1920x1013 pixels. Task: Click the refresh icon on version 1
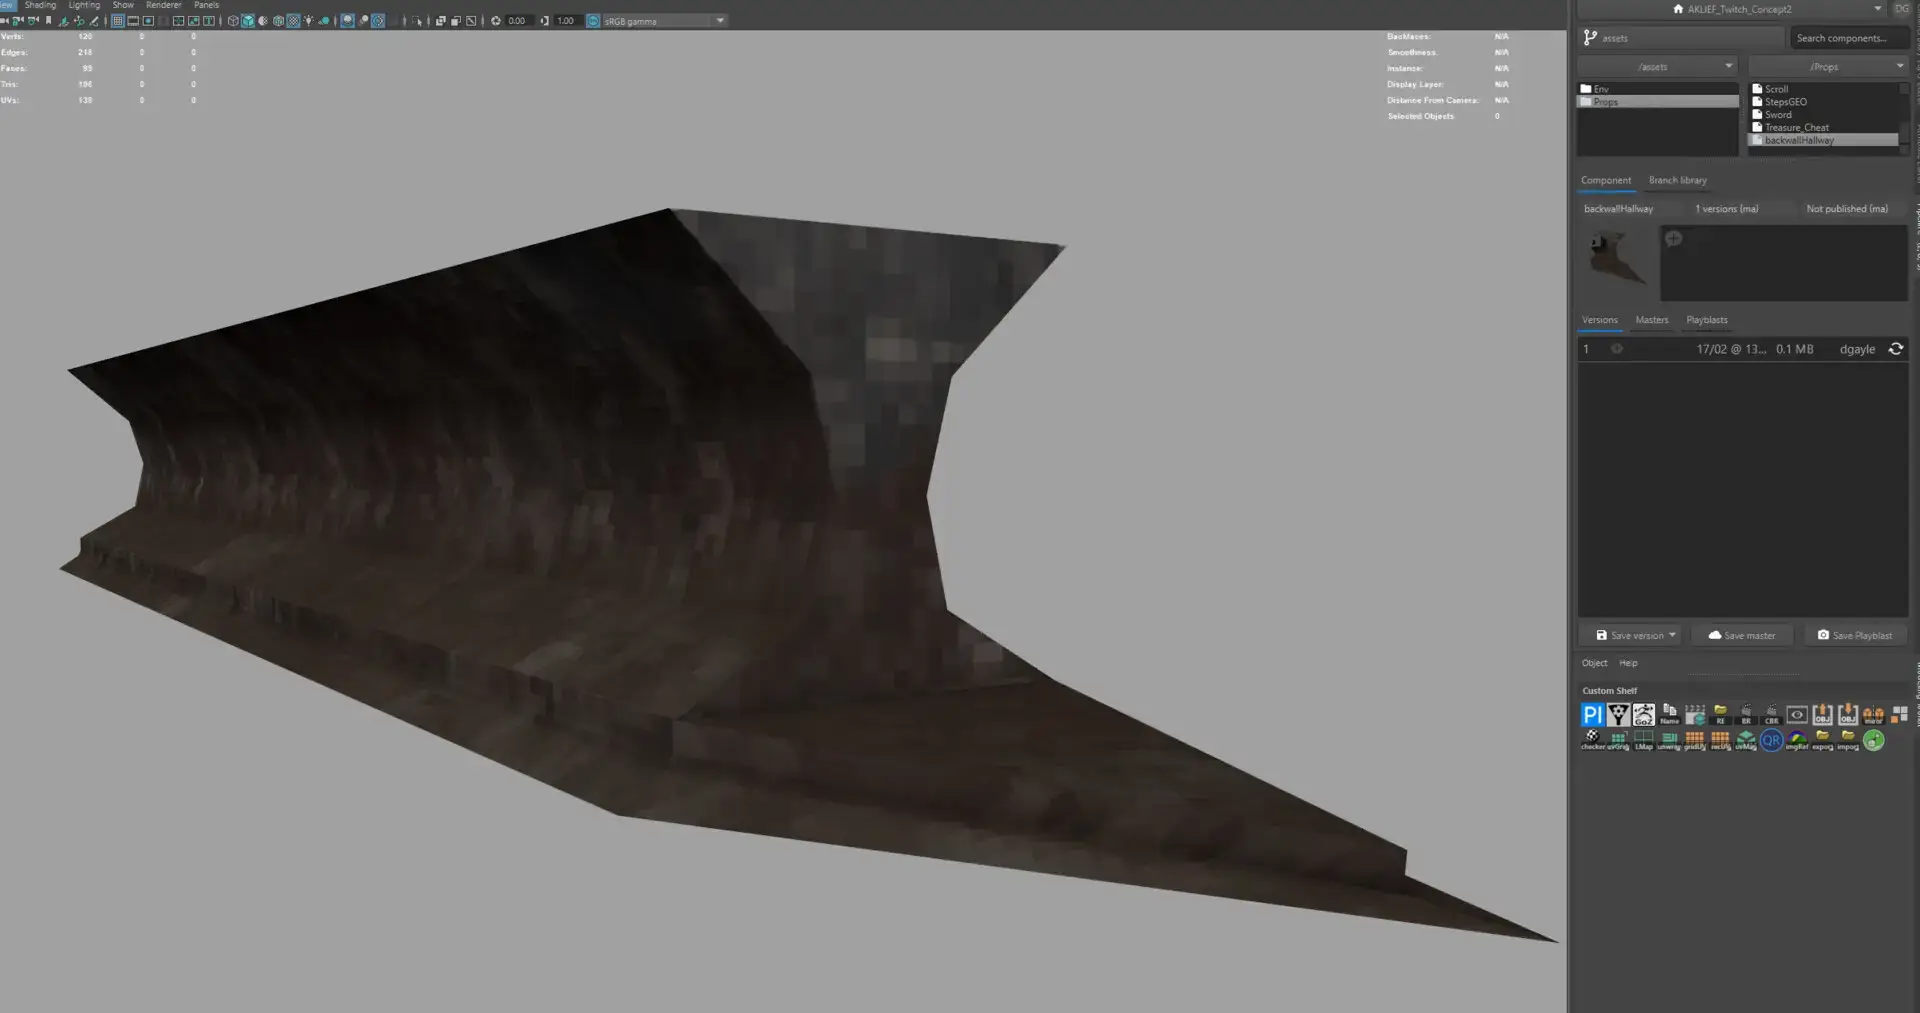click(1895, 349)
